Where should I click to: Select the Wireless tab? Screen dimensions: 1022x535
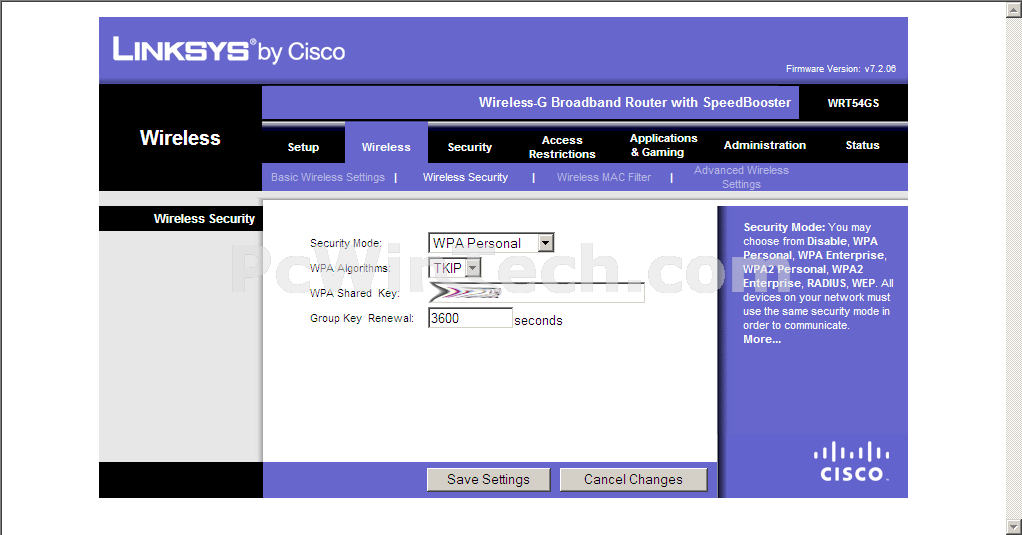[386, 147]
